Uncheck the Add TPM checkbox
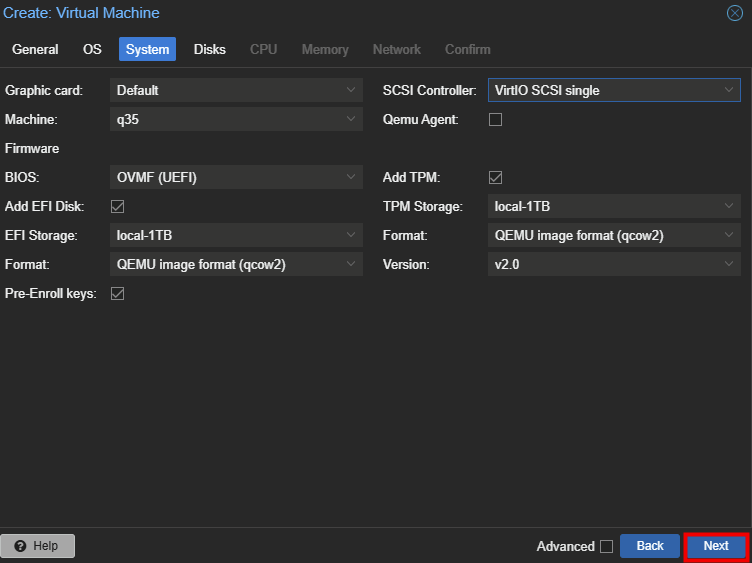 click(495, 177)
